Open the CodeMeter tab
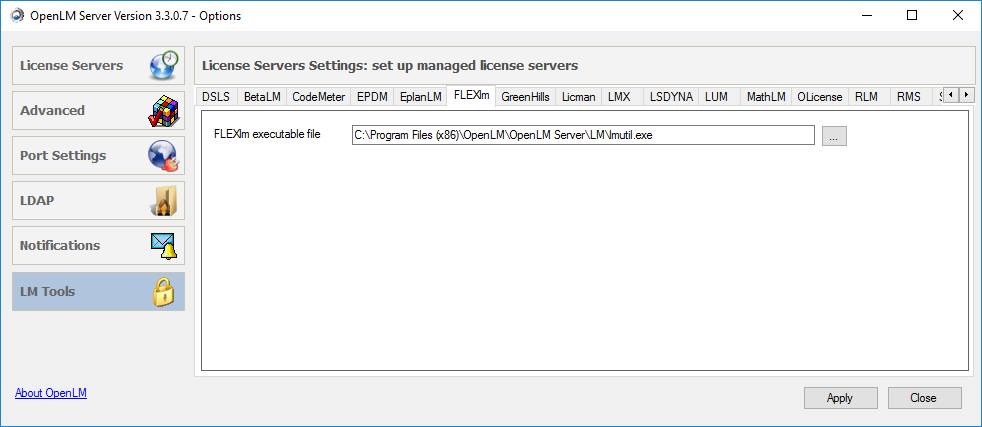Screen dimensions: 982x427 [319, 97]
